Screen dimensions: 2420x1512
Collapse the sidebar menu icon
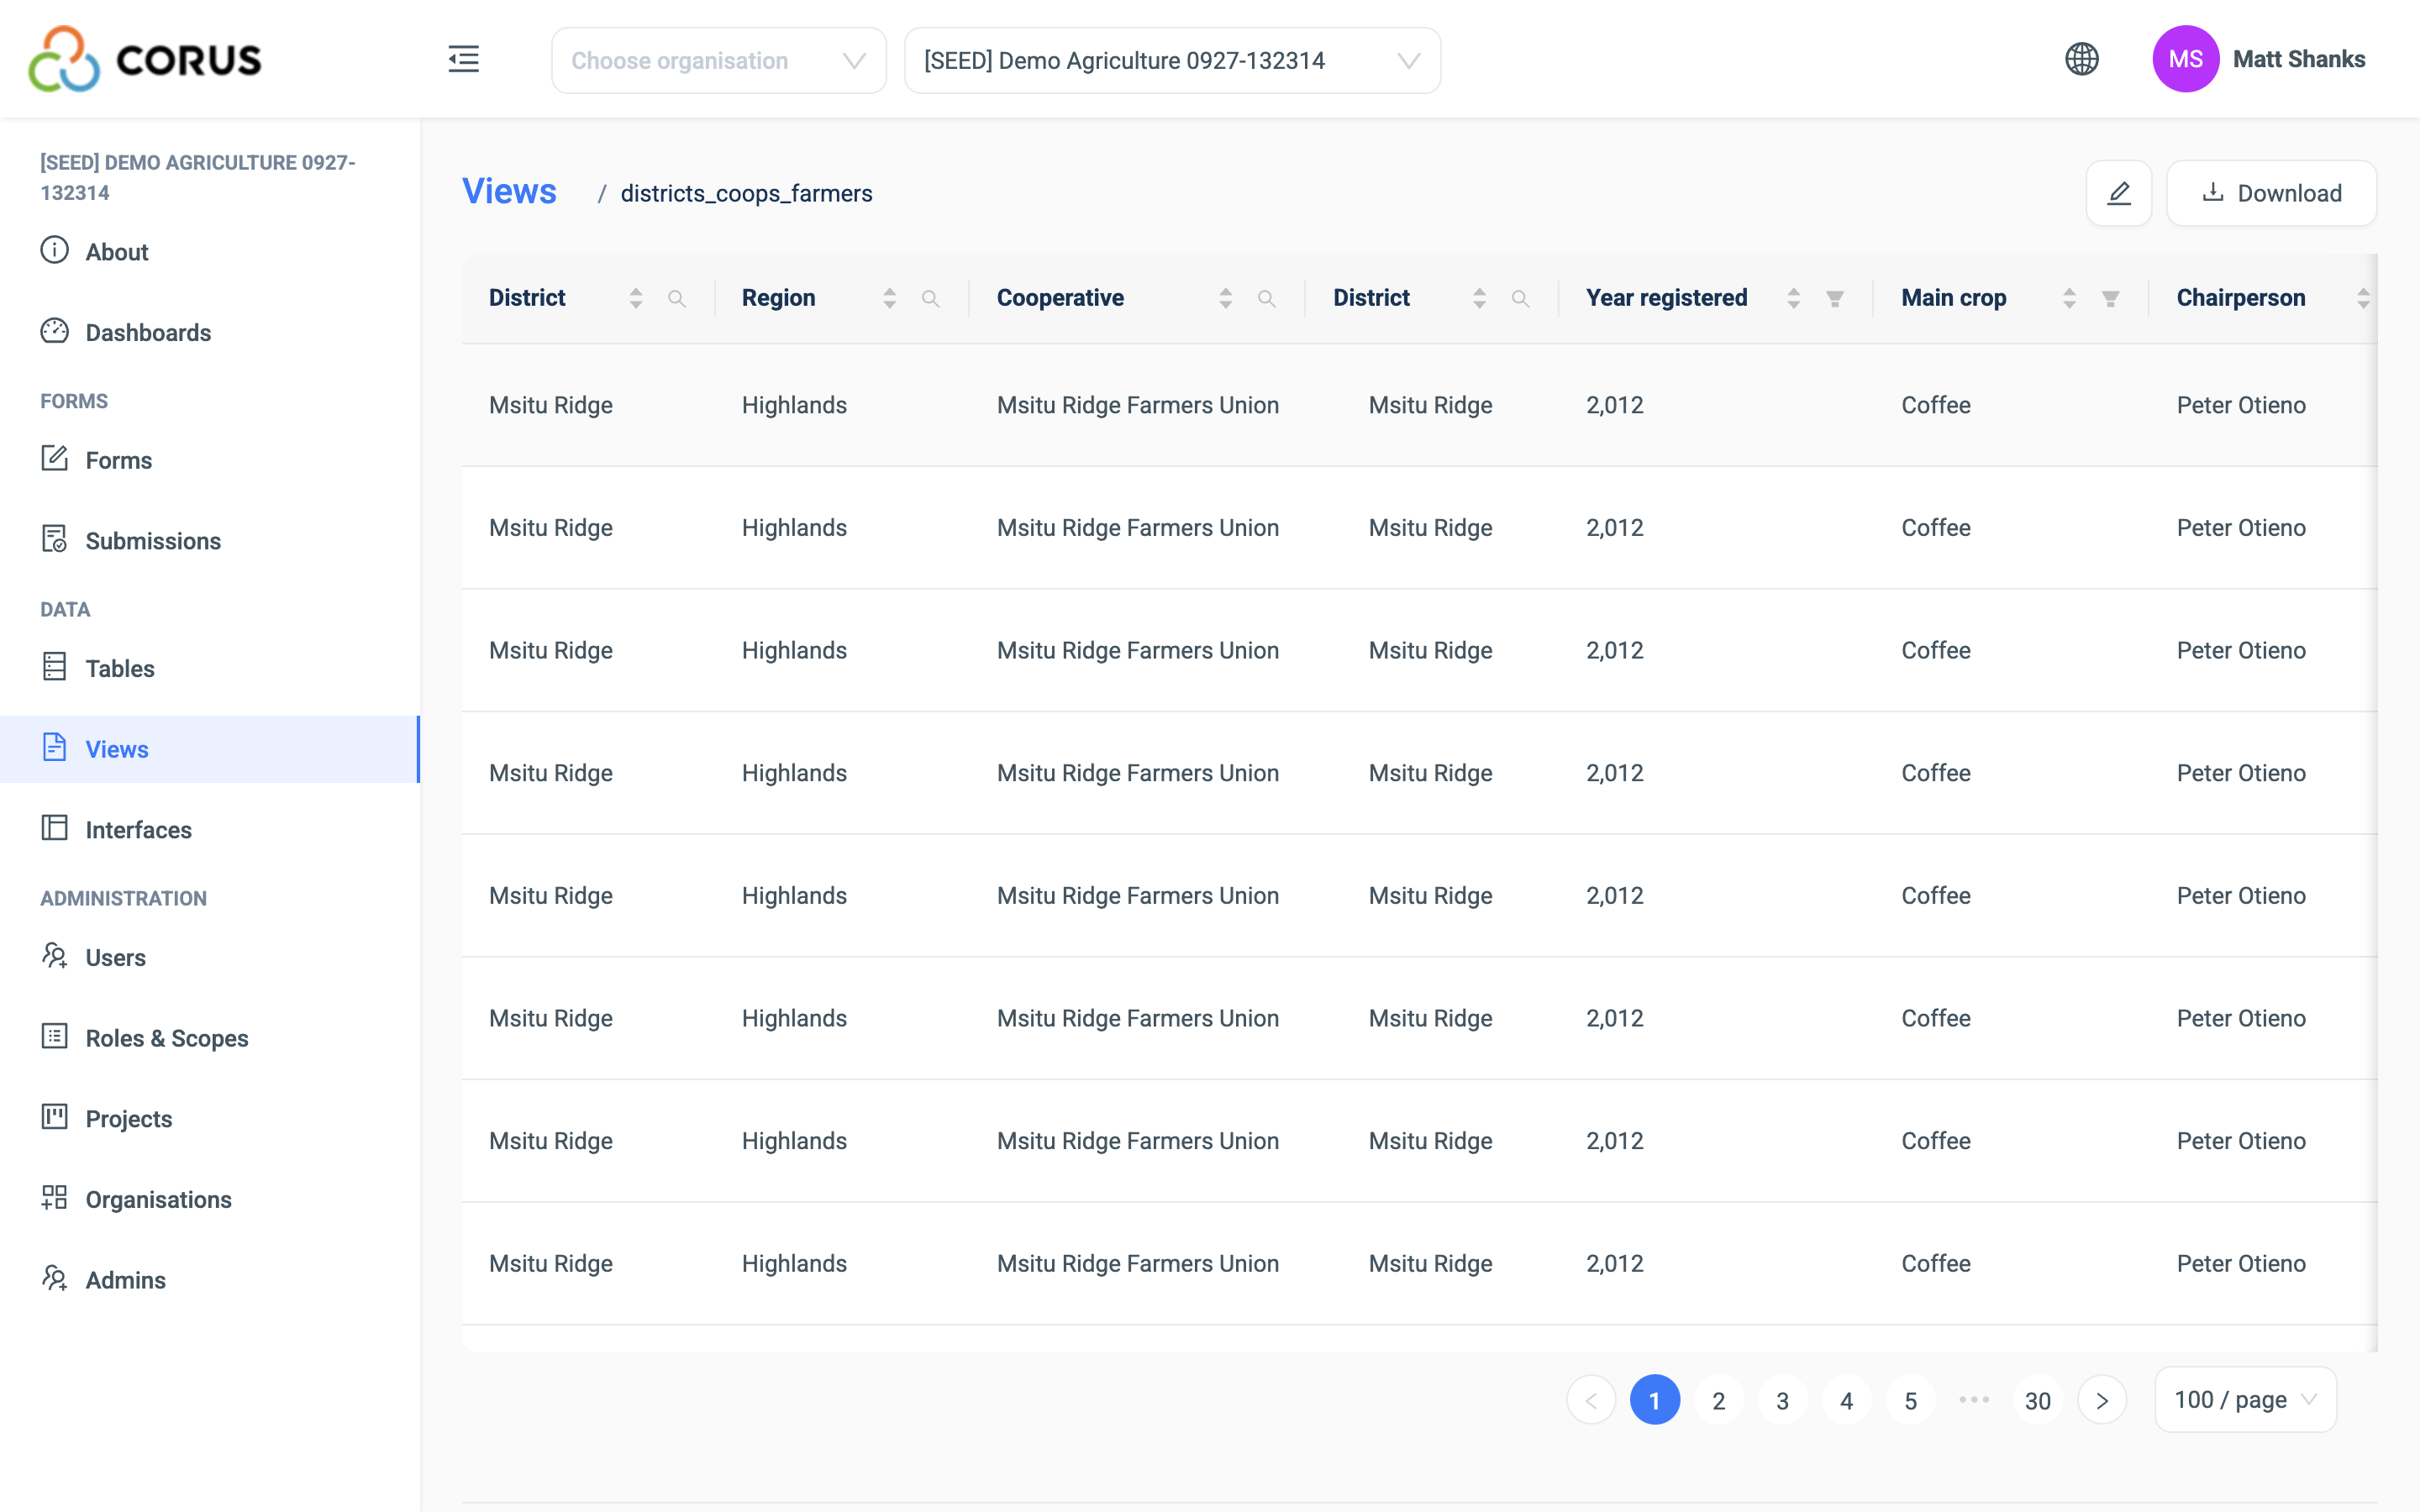pyautogui.click(x=463, y=60)
